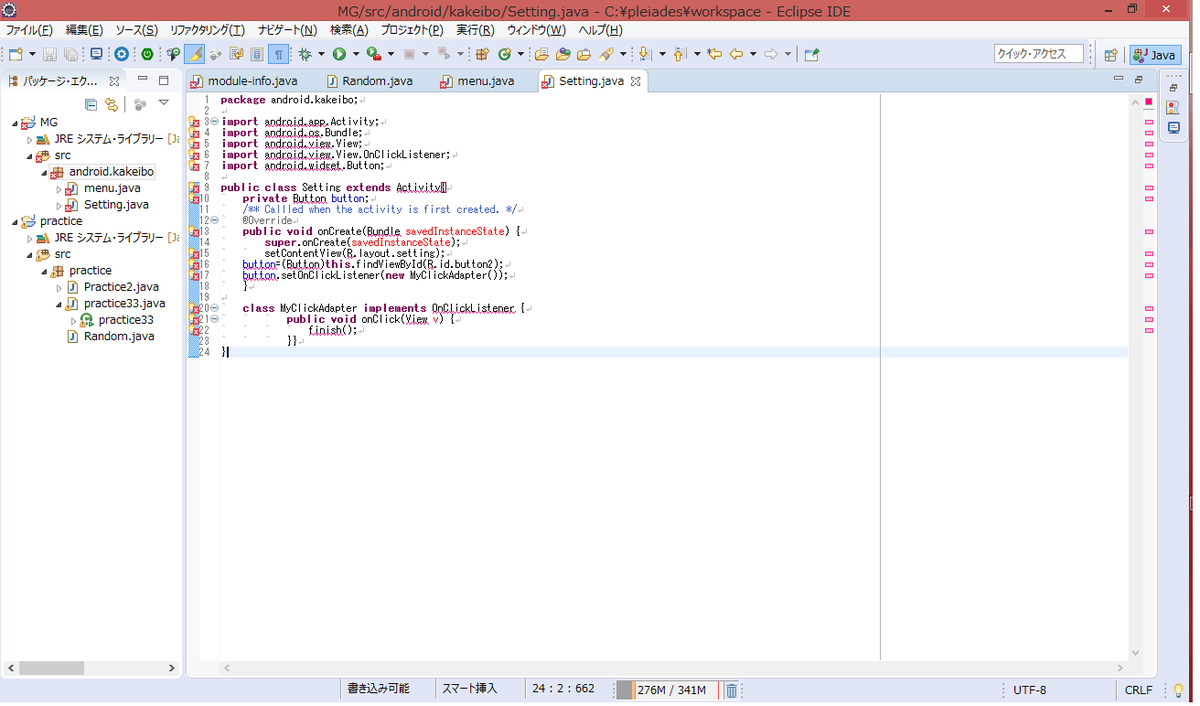Click the CRLF line ending entry
The height and width of the screenshot is (706, 1200).
[x=1138, y=690]
